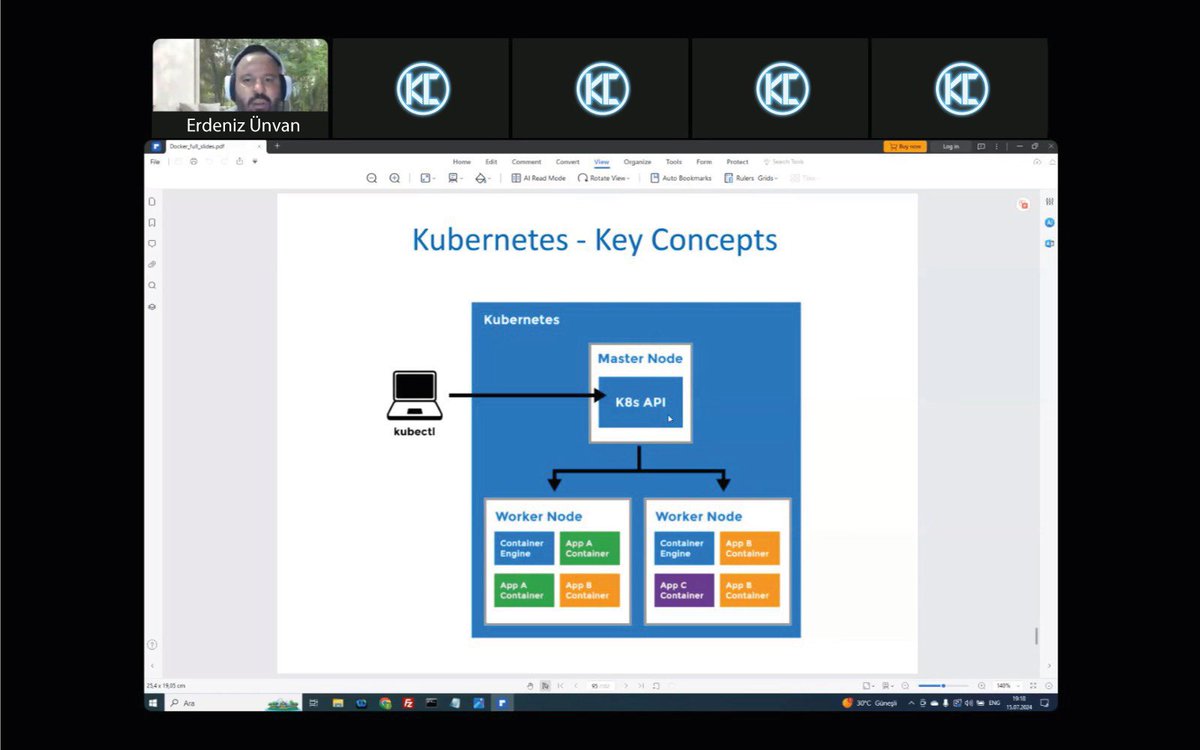Open the Rotate View dropdown
The width and height of the screenshot is (1200, 750).
point(603,178)
